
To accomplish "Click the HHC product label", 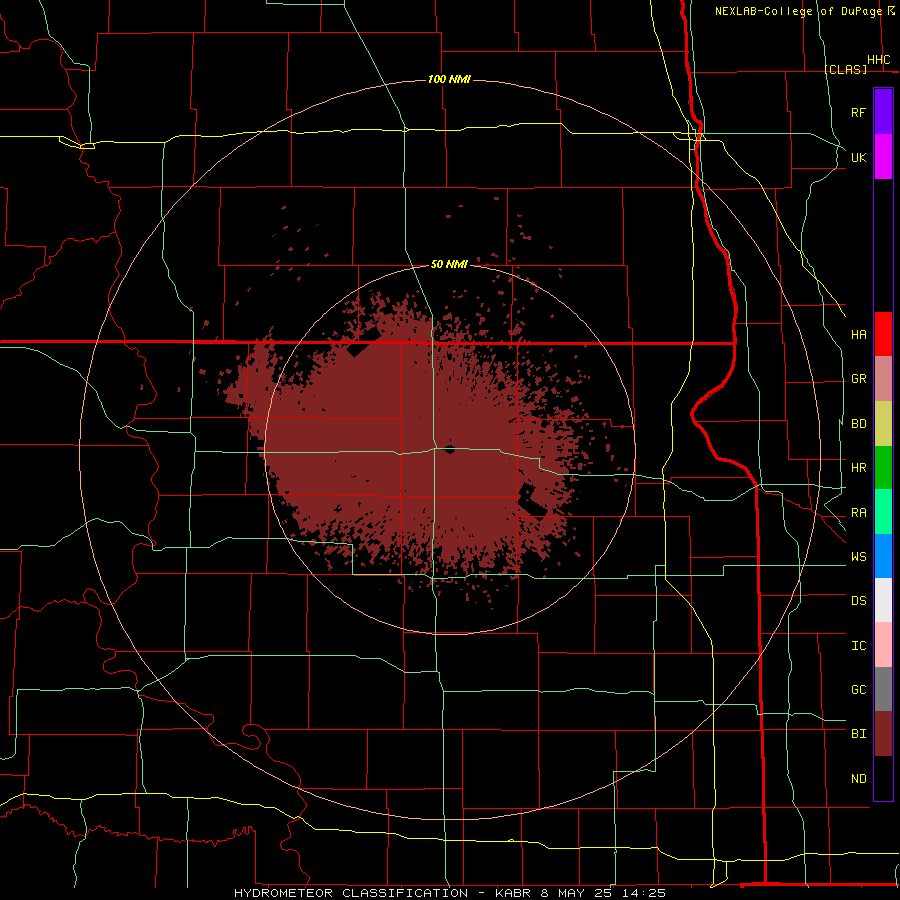I will tap(879, 60).
